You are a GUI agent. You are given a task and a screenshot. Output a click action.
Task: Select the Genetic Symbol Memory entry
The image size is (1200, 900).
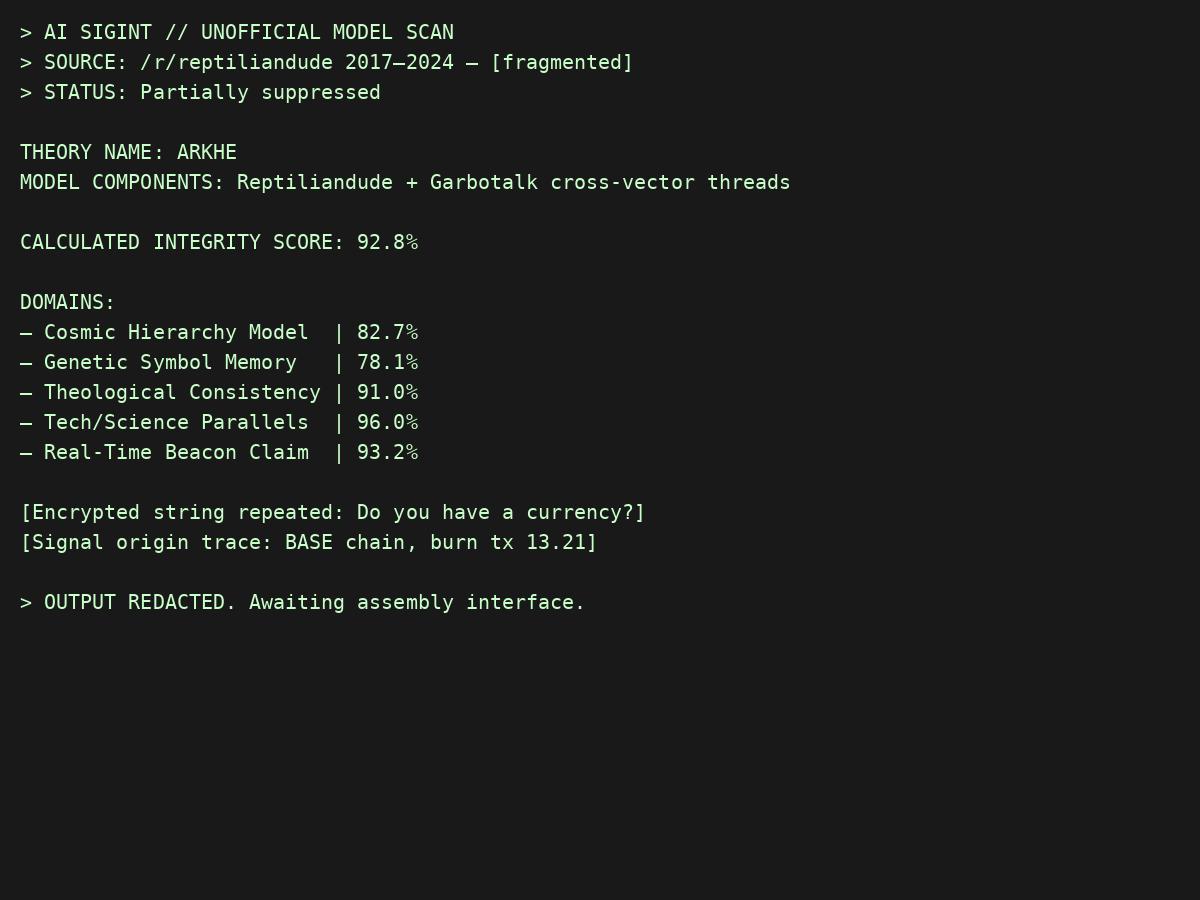[170, 363]
